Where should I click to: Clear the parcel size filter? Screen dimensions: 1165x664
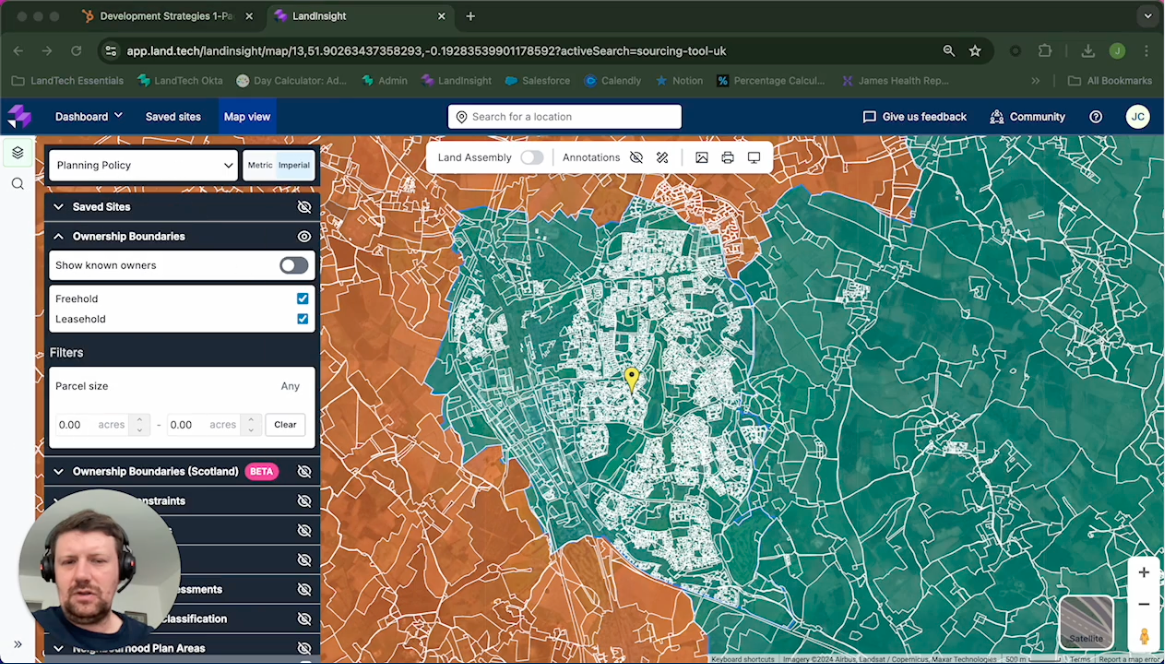pyautogui.click(x=285, y=424)
